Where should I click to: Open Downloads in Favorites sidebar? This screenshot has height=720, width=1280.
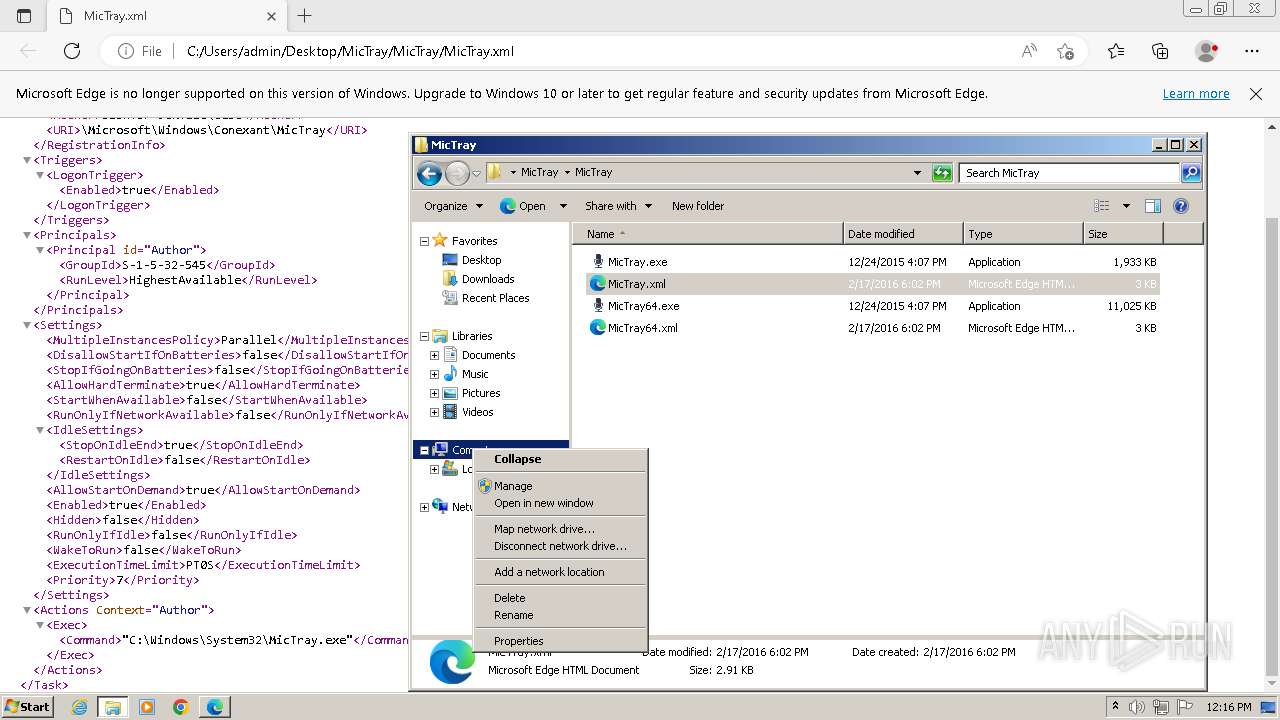tap(479, 279)
